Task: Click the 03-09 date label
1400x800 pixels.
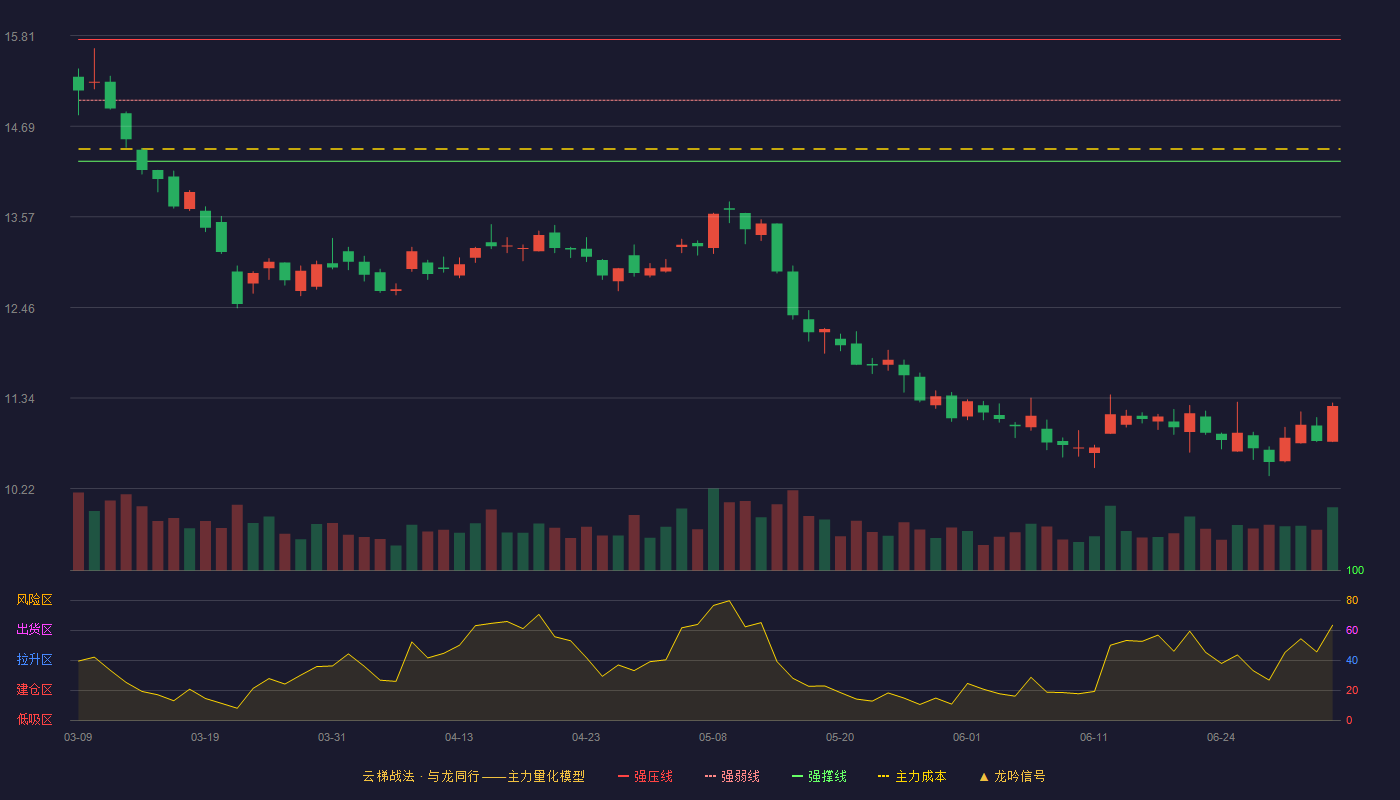Action: click(78, 737)
